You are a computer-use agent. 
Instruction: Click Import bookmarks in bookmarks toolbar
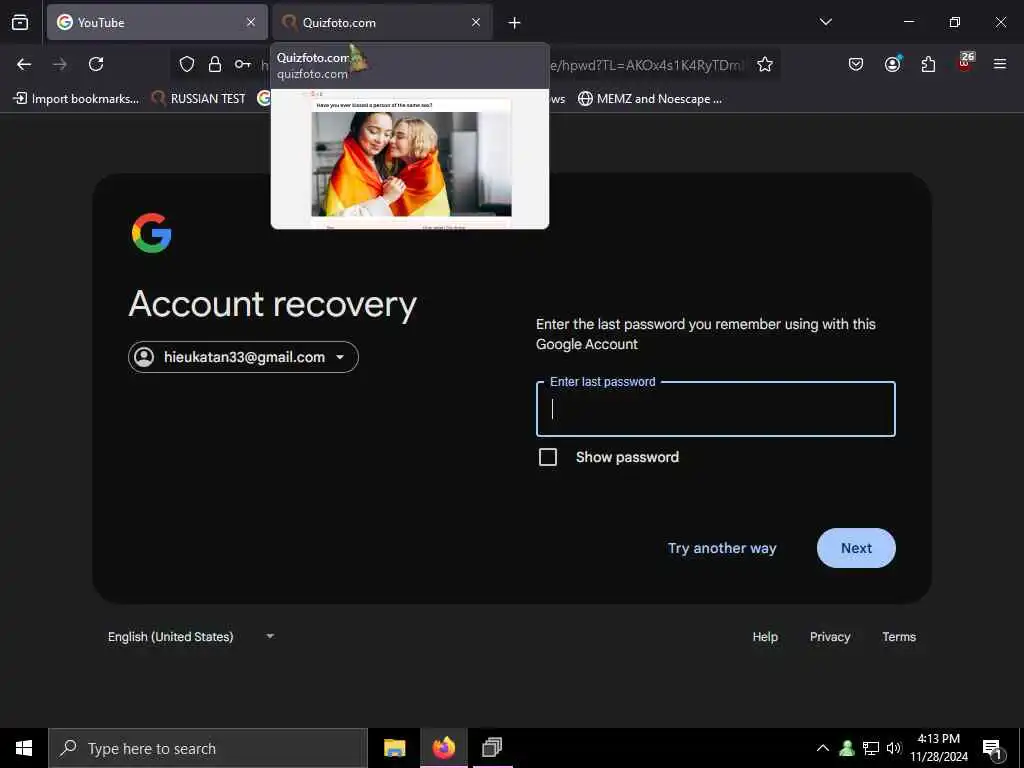click(76, 99)
